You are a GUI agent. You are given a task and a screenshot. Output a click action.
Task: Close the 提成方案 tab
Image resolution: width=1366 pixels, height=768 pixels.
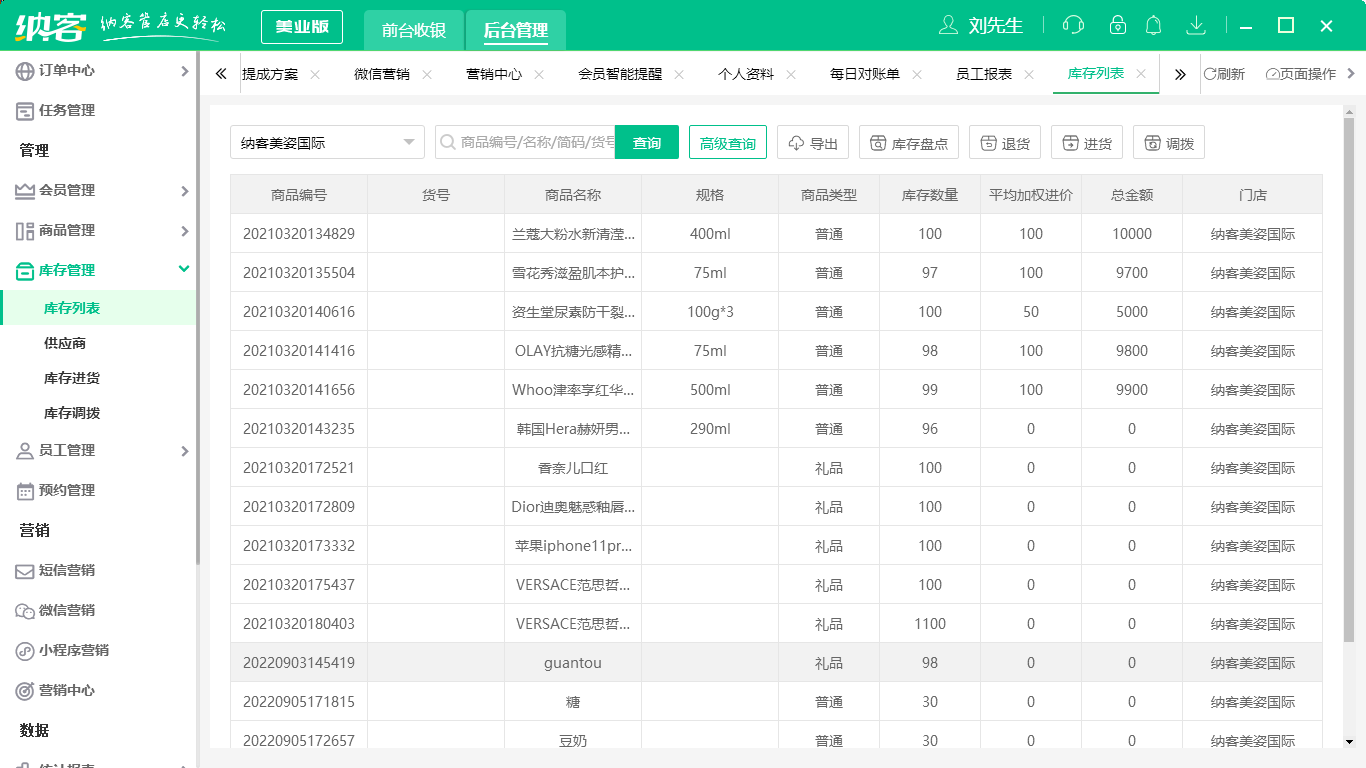(315, 74)
